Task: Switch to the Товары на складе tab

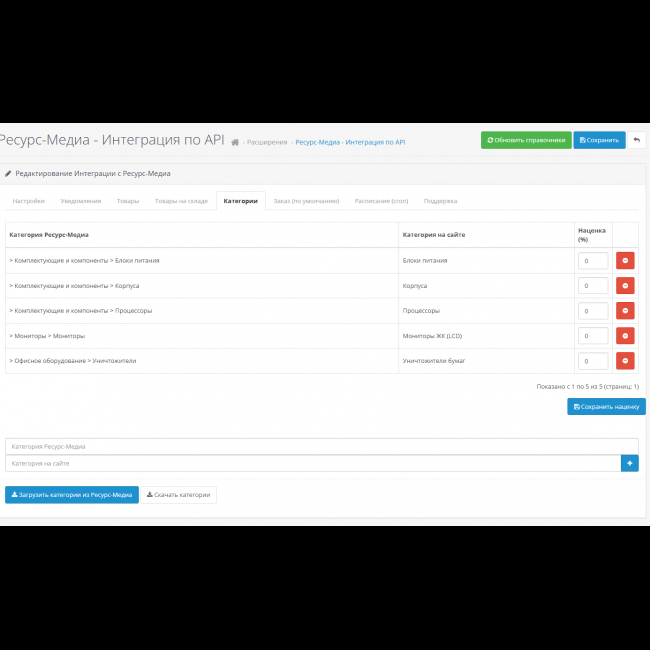Action: point(181,201)
